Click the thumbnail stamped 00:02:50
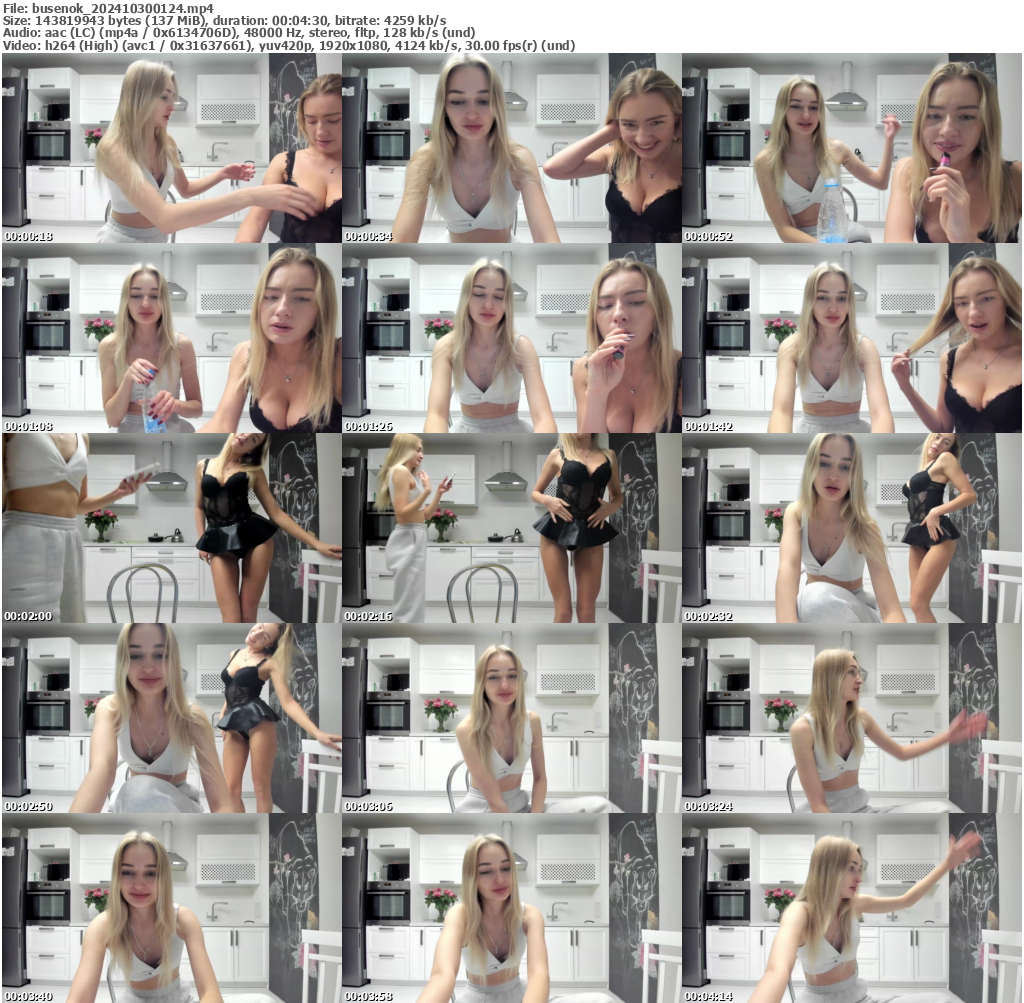This screenshot has width=1024, height=1003. click(170, 716)
